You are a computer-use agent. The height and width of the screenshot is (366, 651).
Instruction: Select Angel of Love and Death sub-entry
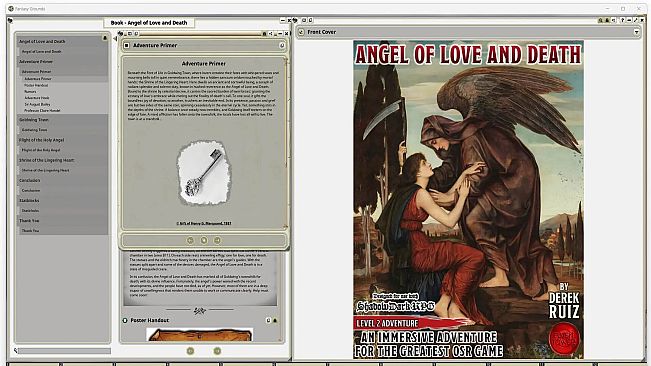[x=42, y=51]
